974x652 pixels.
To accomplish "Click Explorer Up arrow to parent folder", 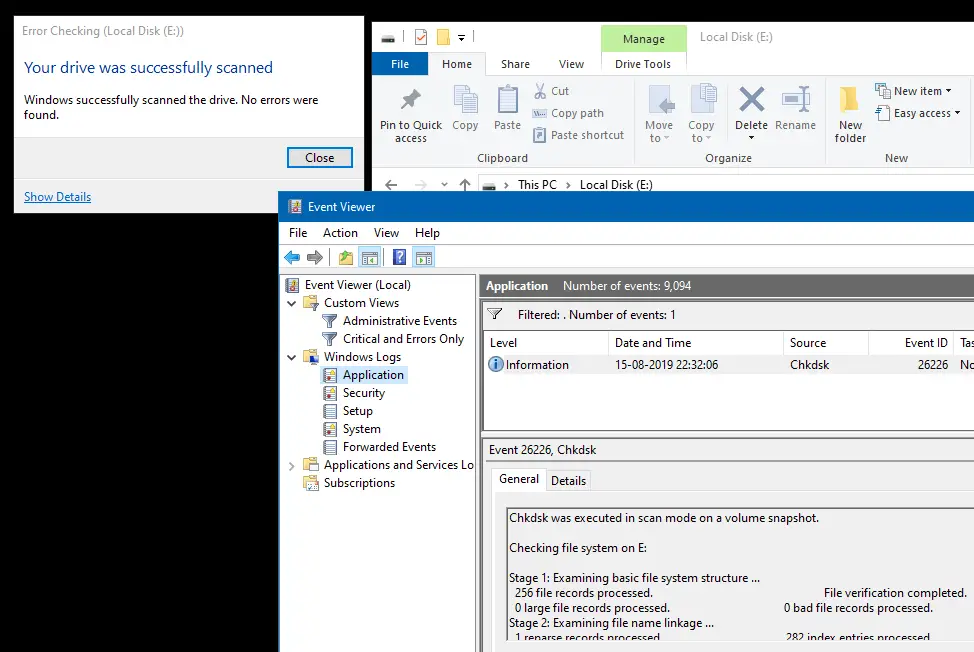I will pos(465,184).
